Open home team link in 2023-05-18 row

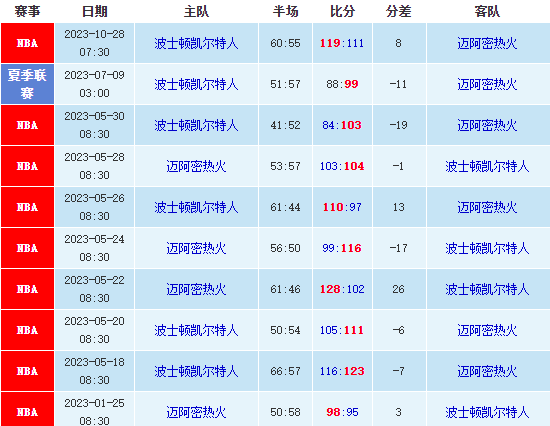pyautogui.click(x=196, y=372)
